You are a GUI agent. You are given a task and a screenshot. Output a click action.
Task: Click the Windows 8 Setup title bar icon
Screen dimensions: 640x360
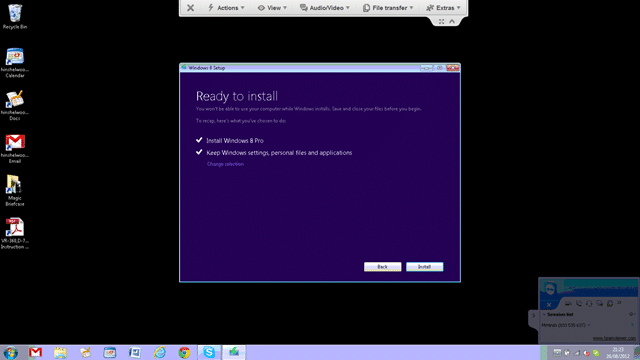click(184, 67)
